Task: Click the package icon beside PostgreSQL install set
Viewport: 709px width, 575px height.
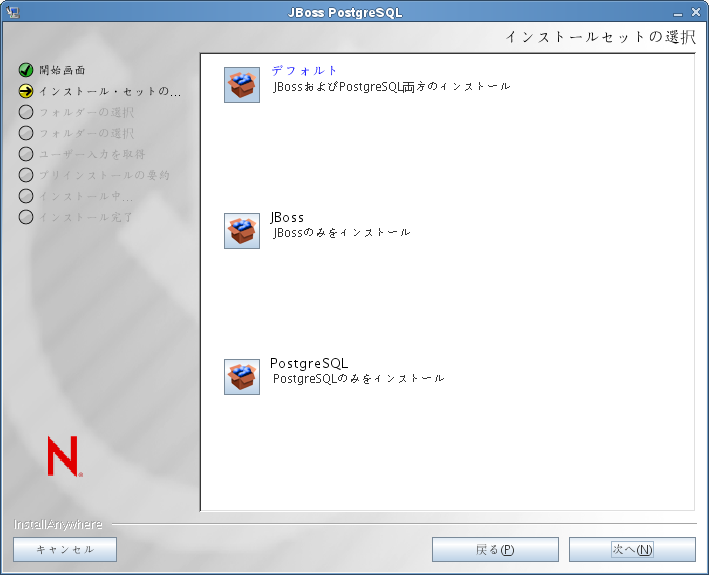Action: [242, 377]
